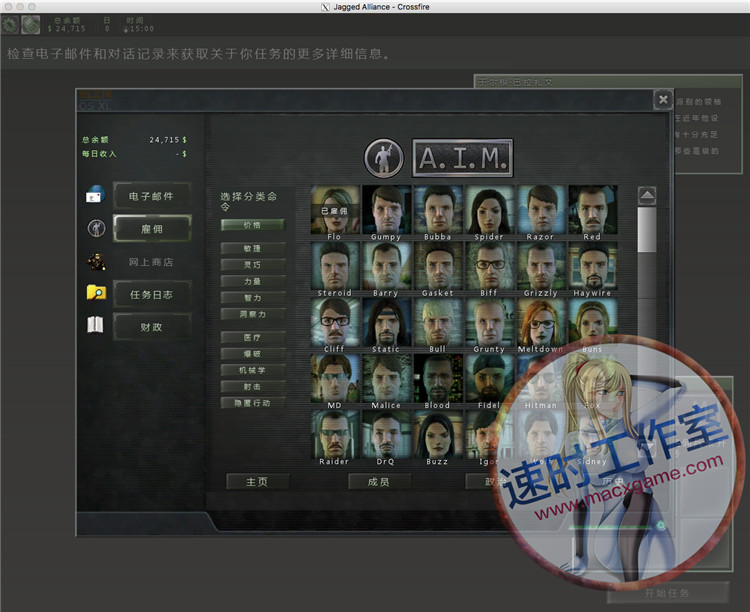Sort mercenaries by 力量
Screen dimensions: 750x612
[x=253, y=281]
